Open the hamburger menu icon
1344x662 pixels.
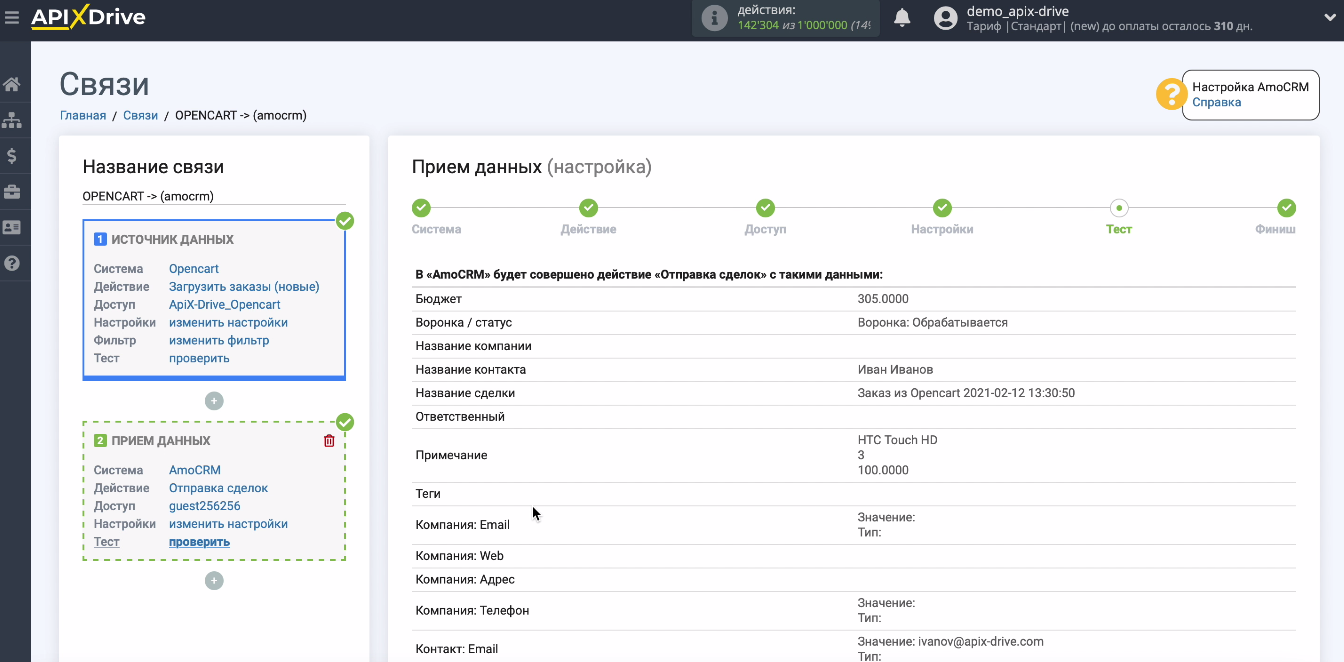pos(12,17)
